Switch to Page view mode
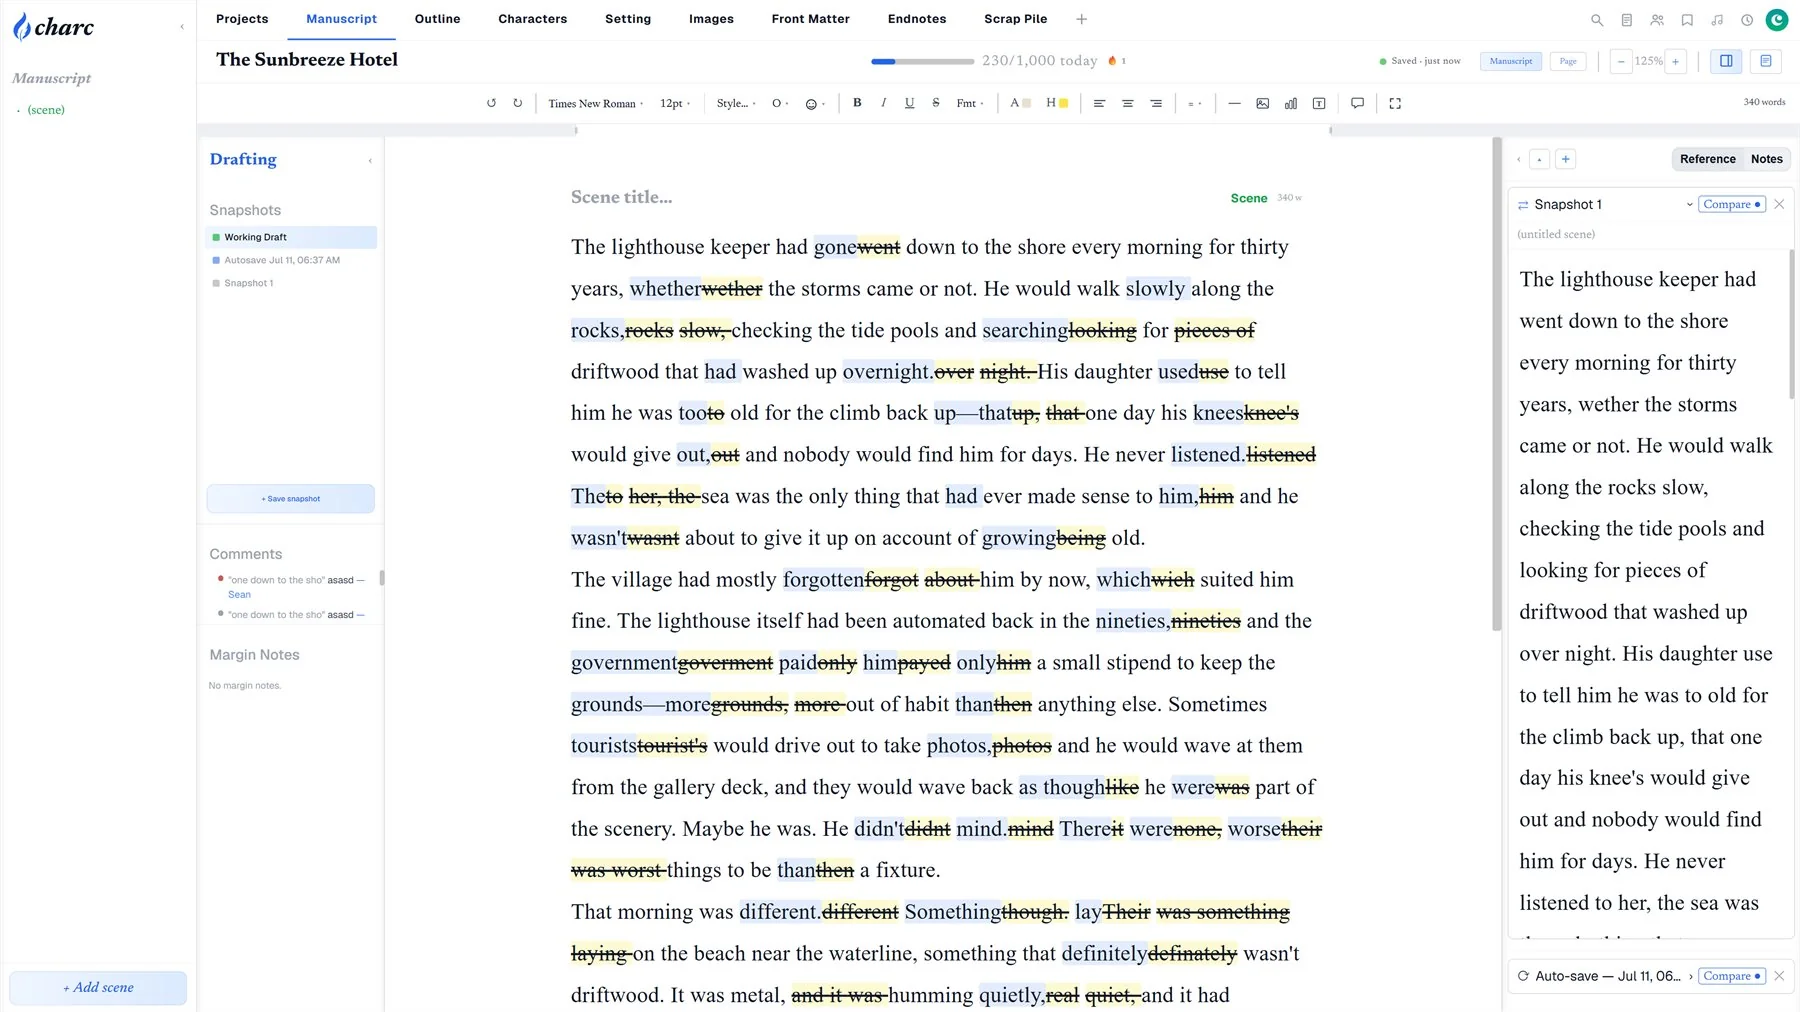 click(x=1568, y=61)
